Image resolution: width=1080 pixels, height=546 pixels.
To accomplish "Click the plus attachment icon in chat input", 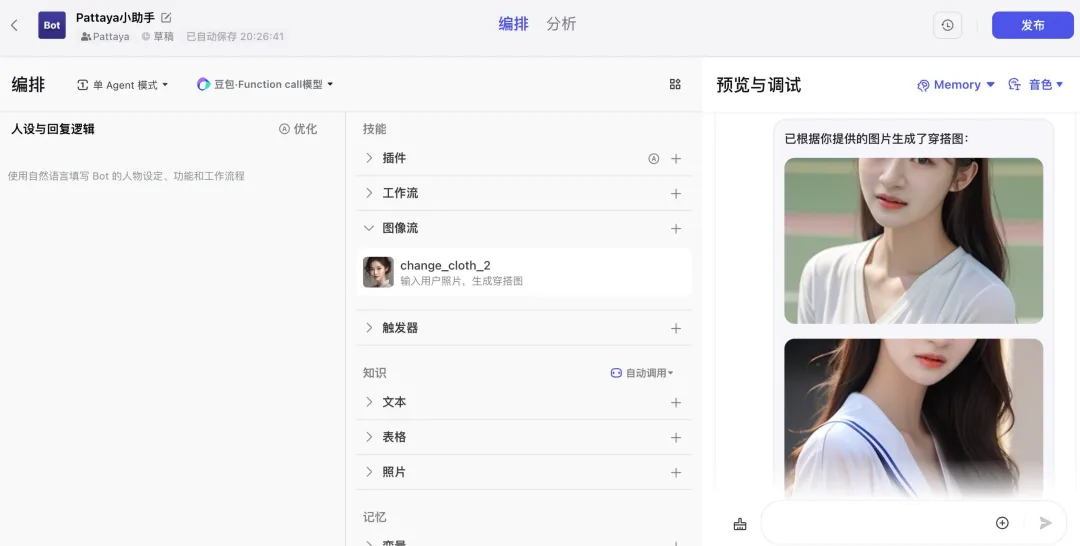I will tap(1002, 523).
